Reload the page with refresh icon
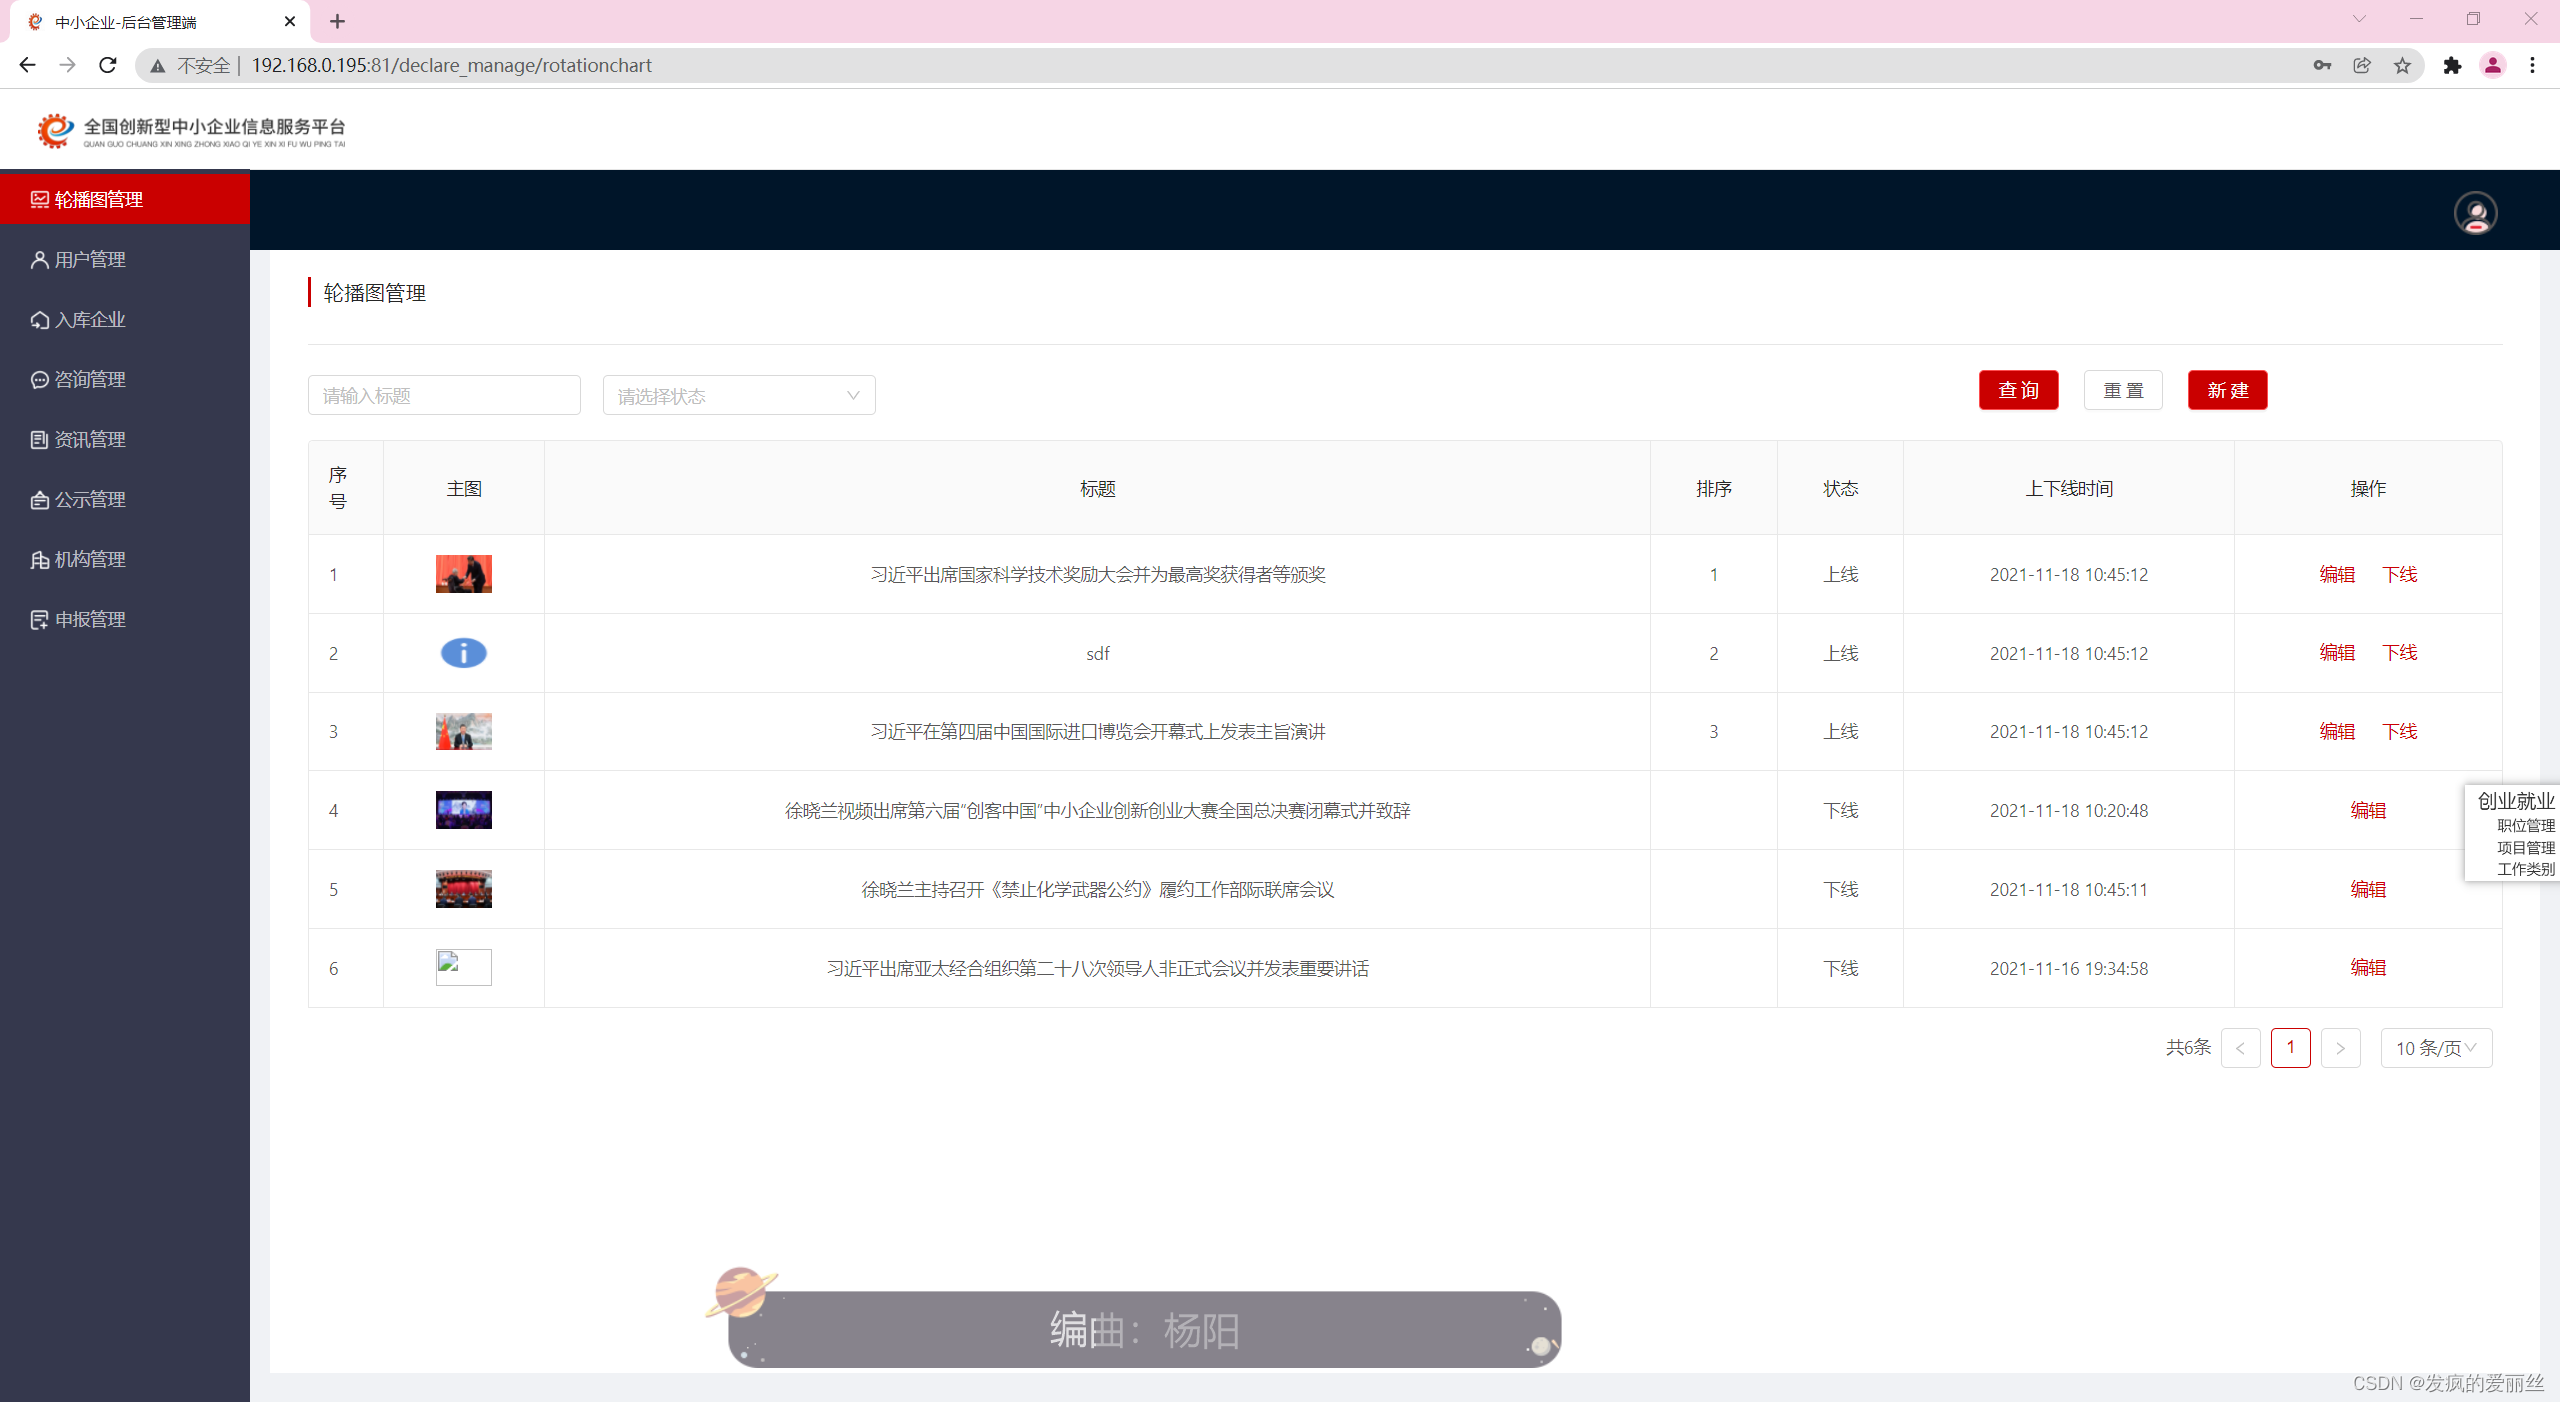This screenshot has height=1402, width=2560. (x=108, y=65)
